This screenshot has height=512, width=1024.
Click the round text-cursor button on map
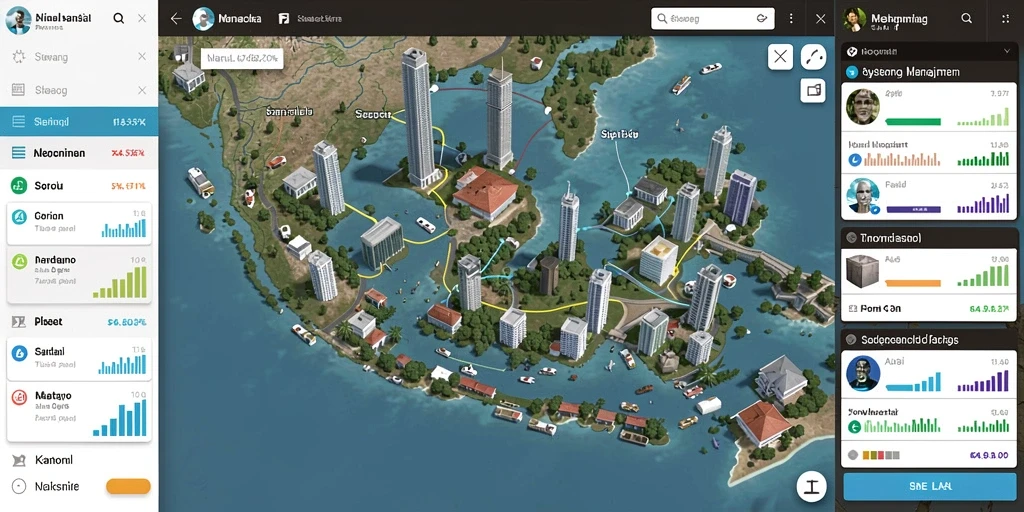pos(812,487)
